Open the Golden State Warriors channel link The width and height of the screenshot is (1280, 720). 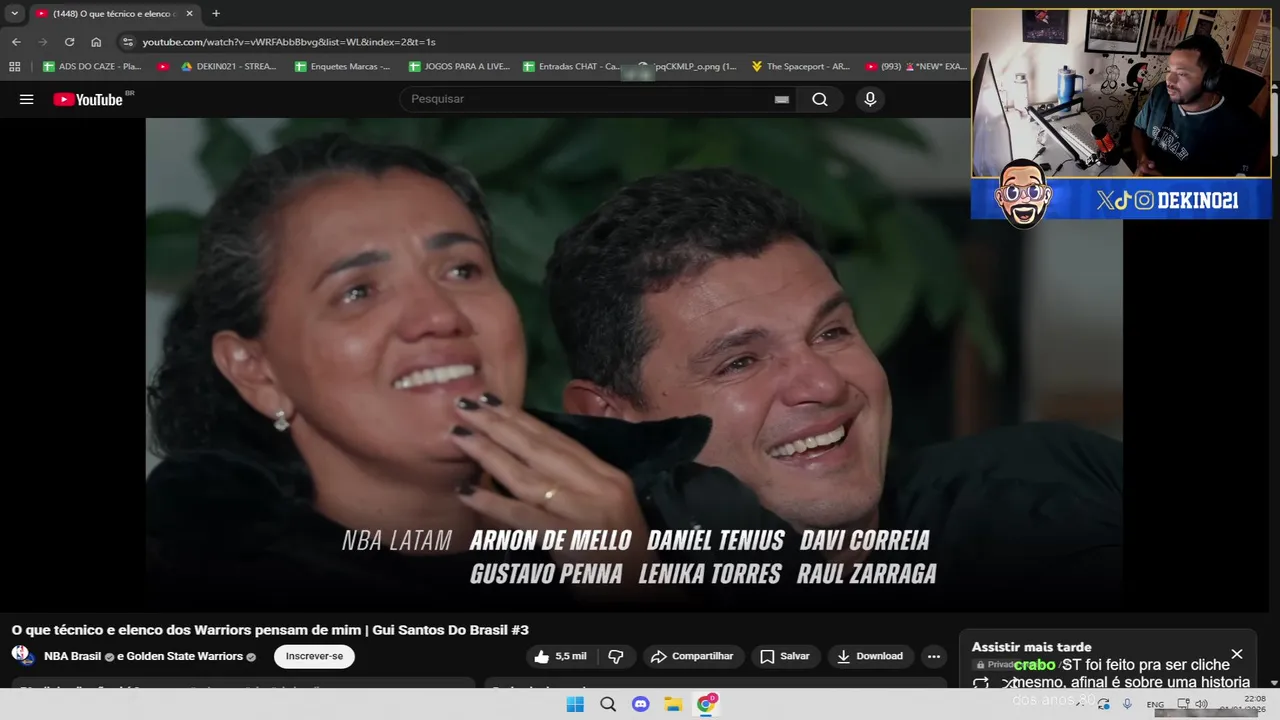point(186,656)
